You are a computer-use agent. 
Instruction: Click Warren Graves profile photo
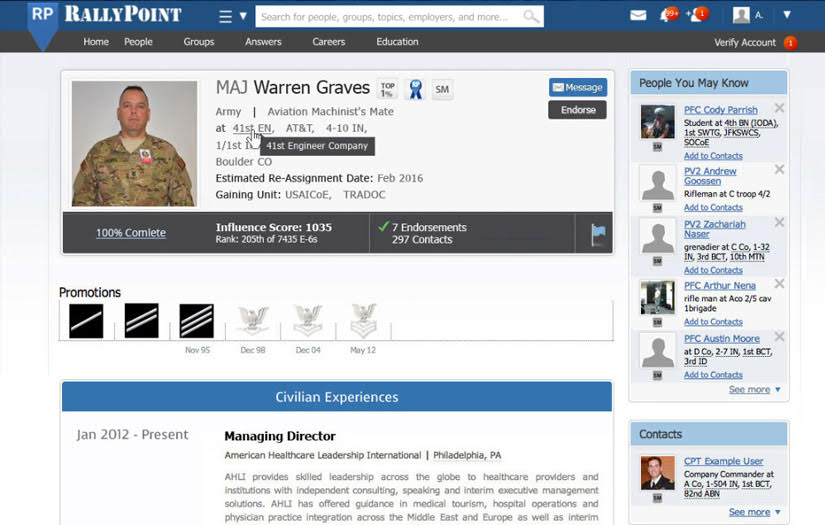tap(135, 143)
